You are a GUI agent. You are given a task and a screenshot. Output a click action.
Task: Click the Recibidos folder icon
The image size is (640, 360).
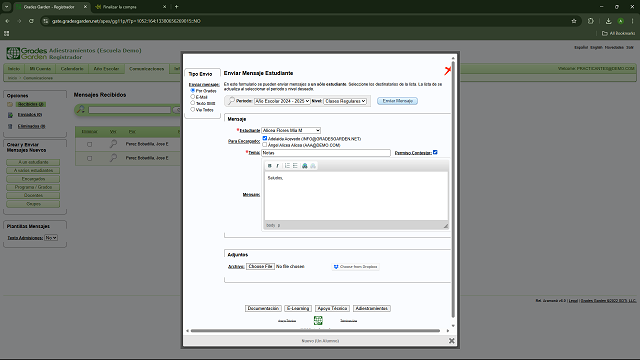point(10,104)
